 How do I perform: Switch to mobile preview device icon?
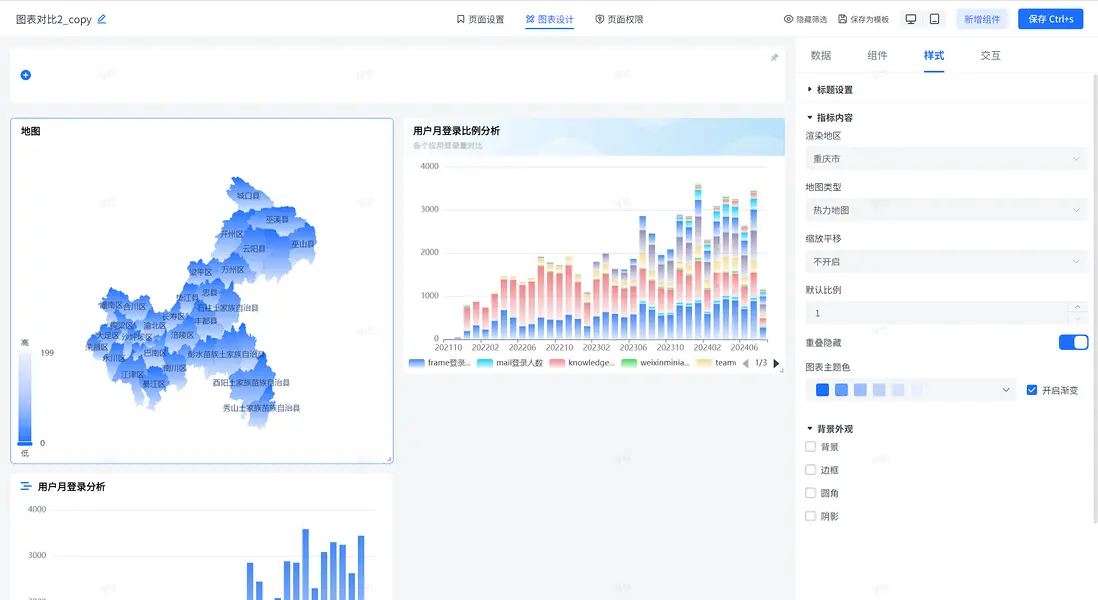pyautogui.click(x=934, y=19)
